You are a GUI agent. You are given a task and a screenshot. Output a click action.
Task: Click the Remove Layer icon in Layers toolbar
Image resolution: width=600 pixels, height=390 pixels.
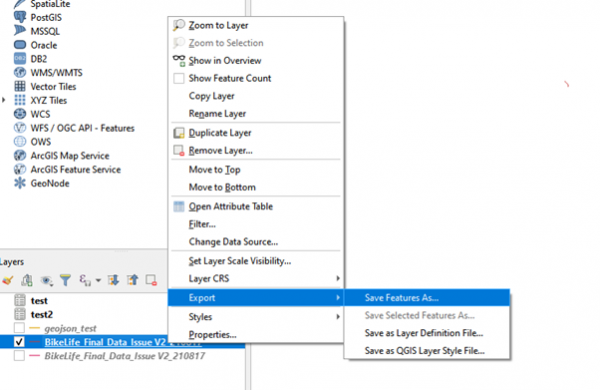[151, 280]
